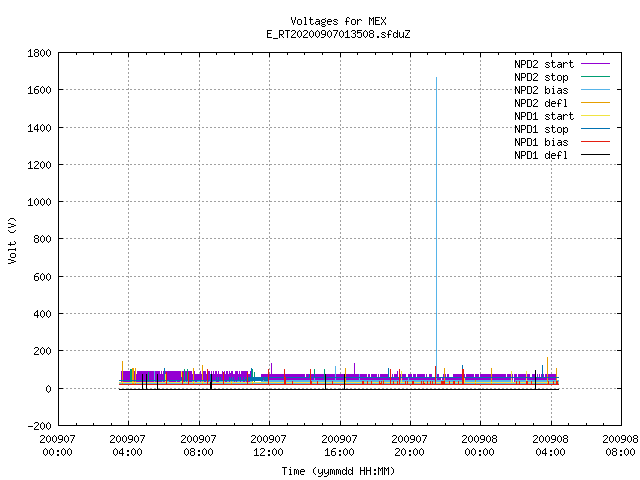Viewport: 640px width, 480px height.
Task: Click the 600 y-axis tick label
Action: tap(42, 277)
